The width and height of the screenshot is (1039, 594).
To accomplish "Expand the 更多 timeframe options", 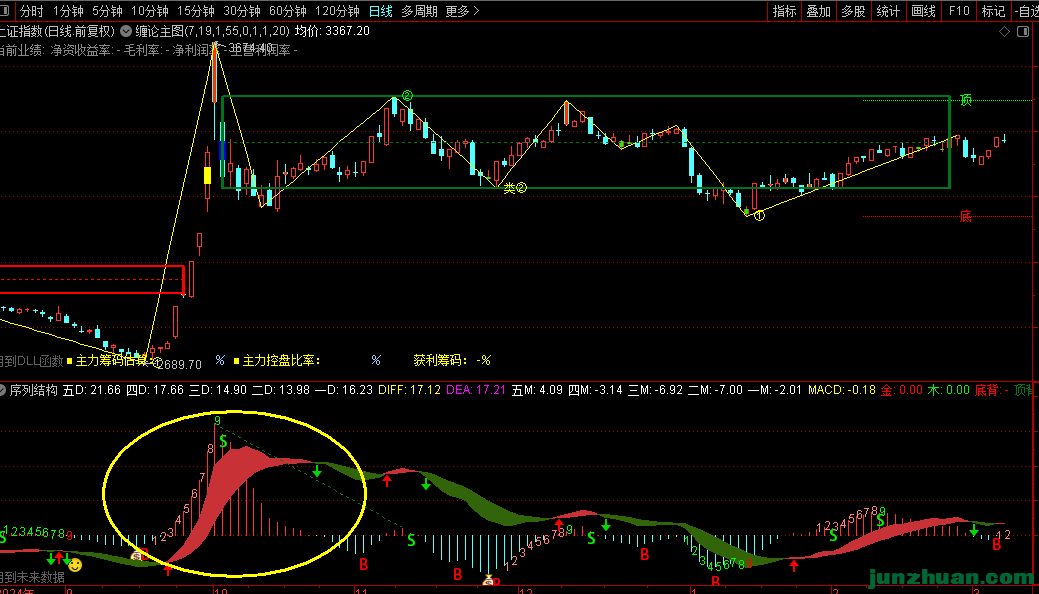I will 462,11.
